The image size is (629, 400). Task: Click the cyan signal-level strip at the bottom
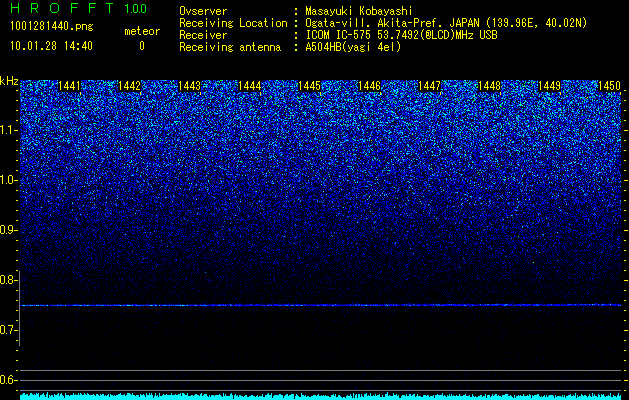[321, 396]
